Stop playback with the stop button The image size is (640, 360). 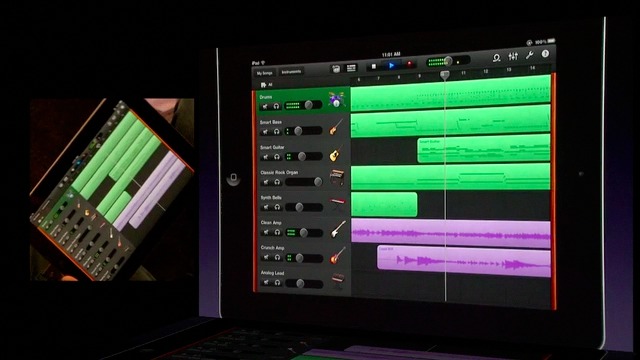373,66
